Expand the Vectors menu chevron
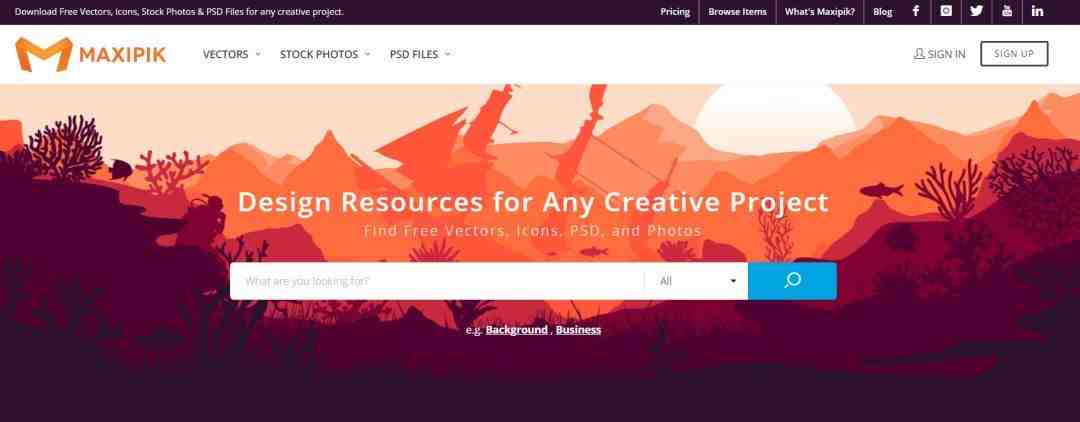 (258, 54)
